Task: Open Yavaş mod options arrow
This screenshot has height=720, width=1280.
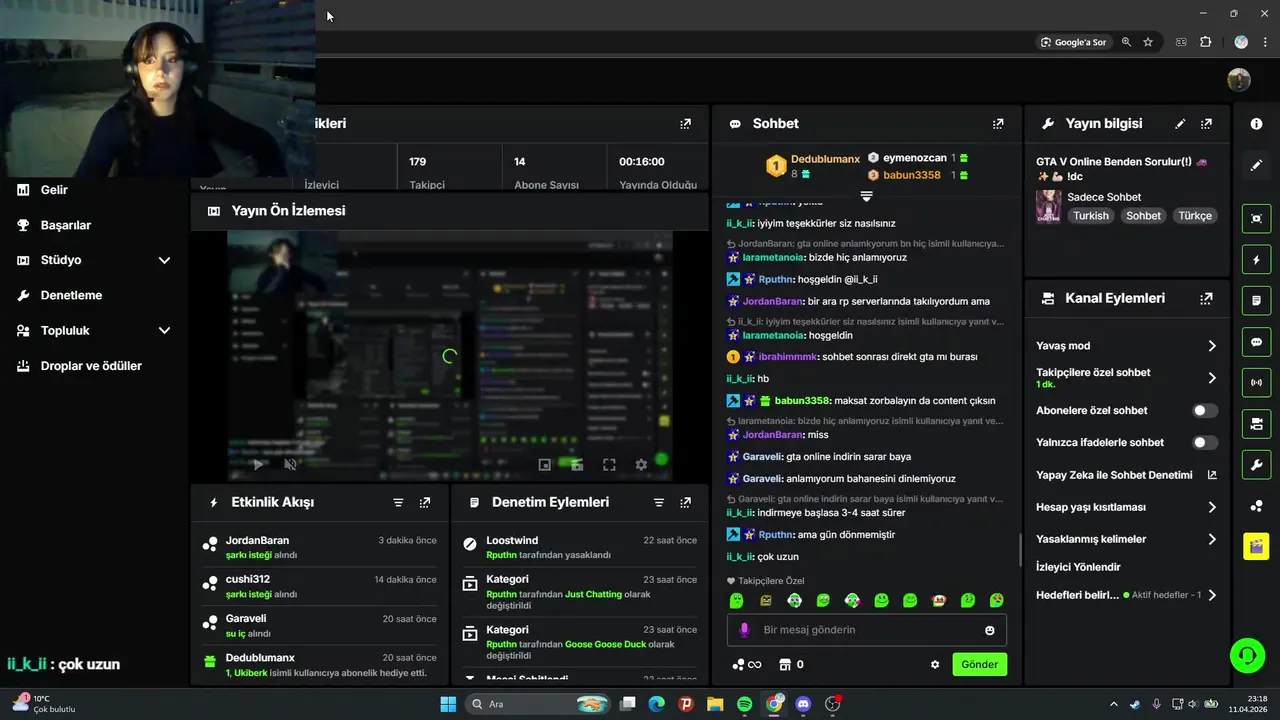Action: click(x=1211, y=346)
